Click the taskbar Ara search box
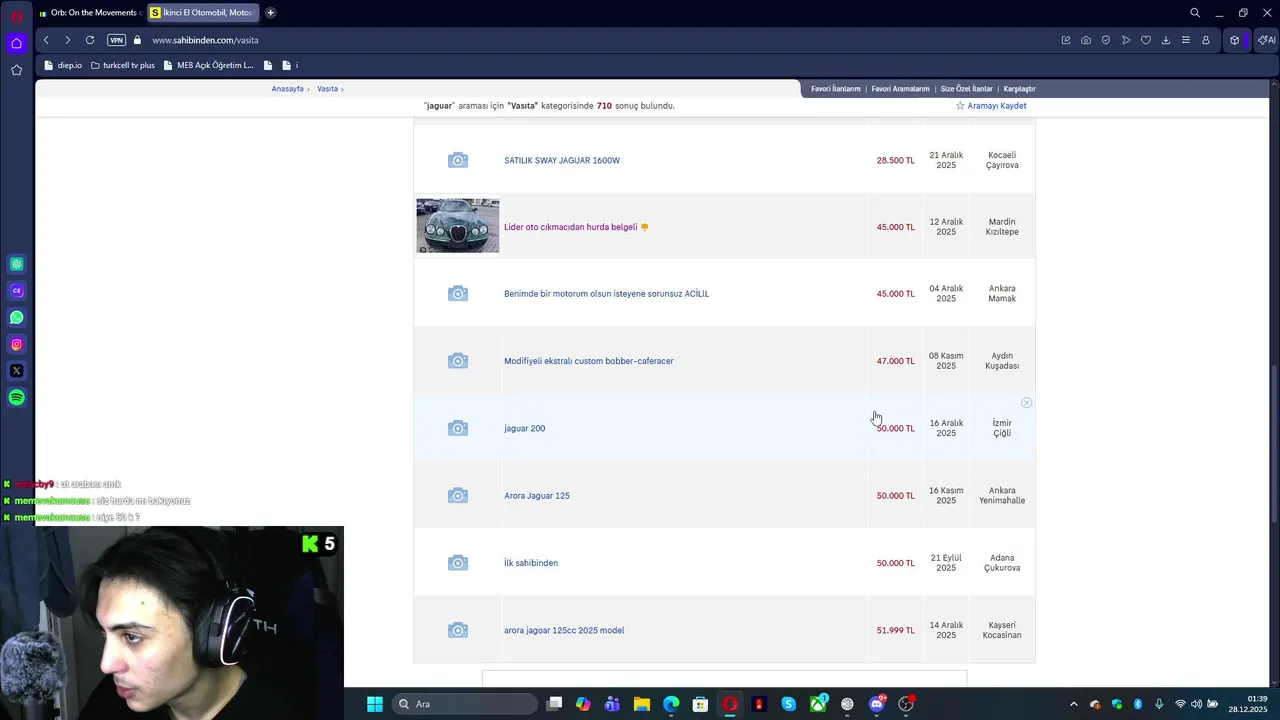This screenshot has height=720, width=1280. (464, 704)
